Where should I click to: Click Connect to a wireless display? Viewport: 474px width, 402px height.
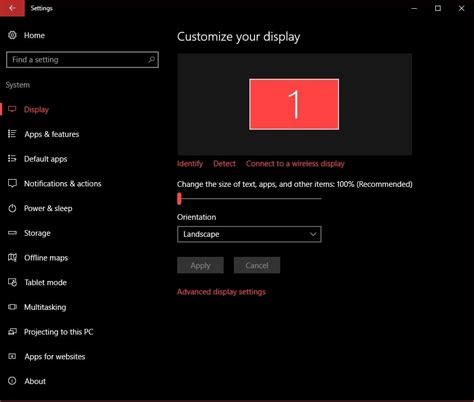coord(295,163)
